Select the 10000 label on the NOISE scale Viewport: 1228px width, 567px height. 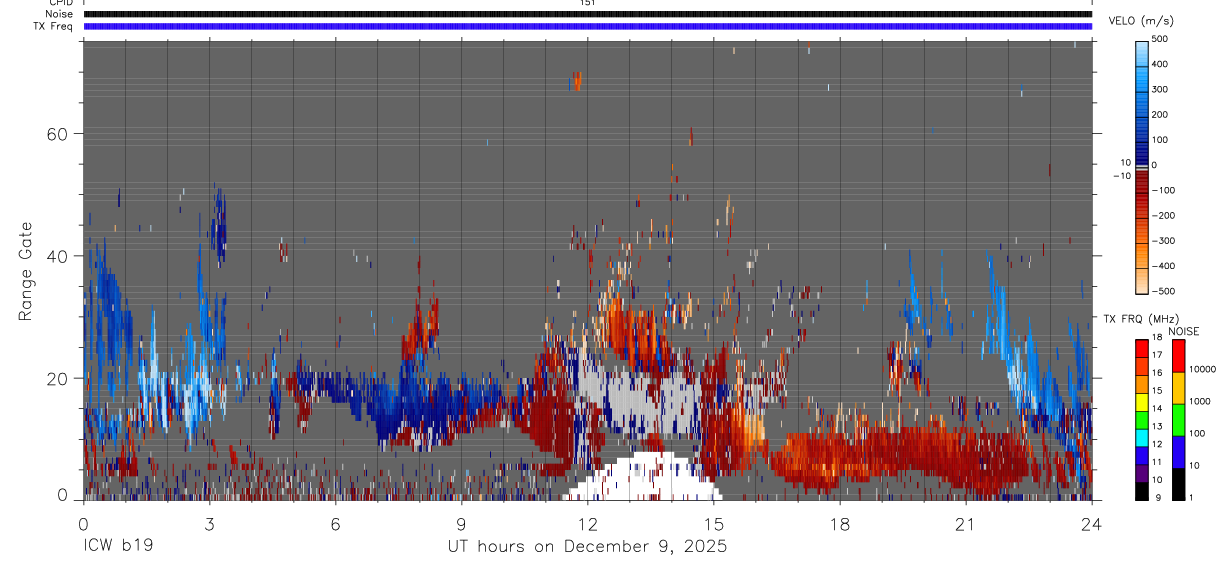click(x=1202, y=369)
